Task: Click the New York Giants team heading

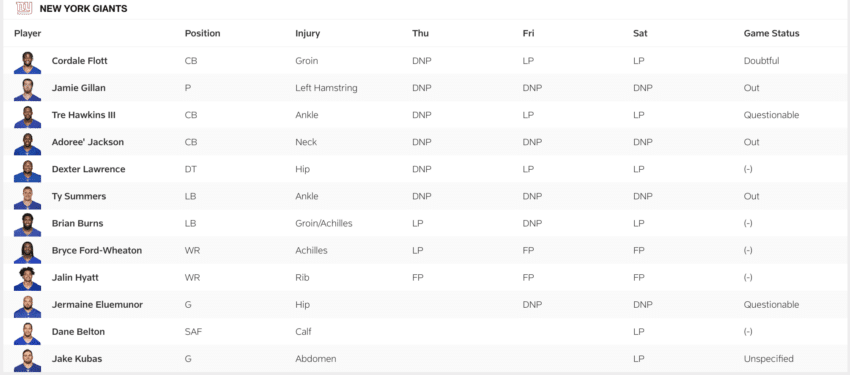Action: pyautogui.click(x=83, y=9)
